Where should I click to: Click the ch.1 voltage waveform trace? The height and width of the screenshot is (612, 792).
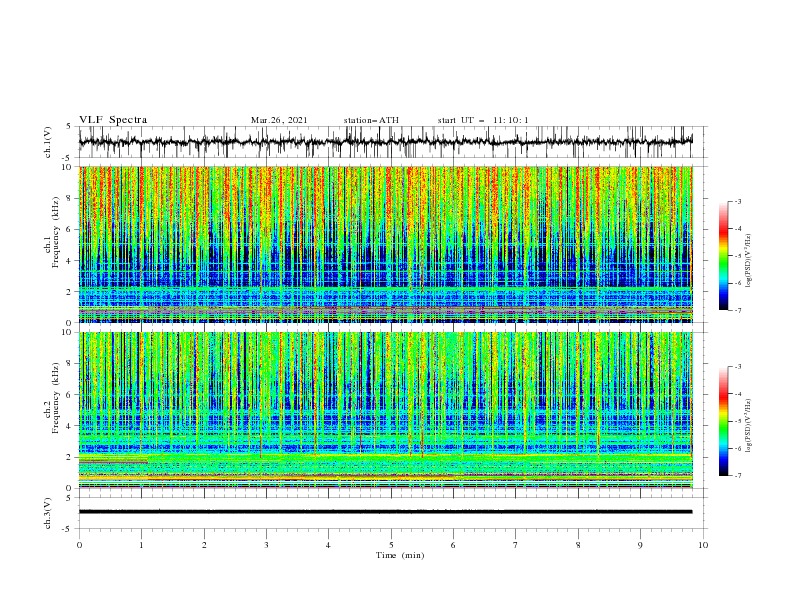click(385, 142)
